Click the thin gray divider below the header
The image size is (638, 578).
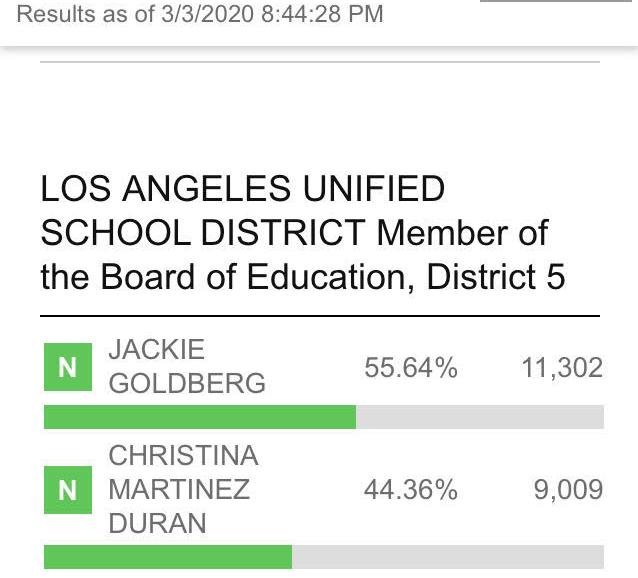(320, 62)
